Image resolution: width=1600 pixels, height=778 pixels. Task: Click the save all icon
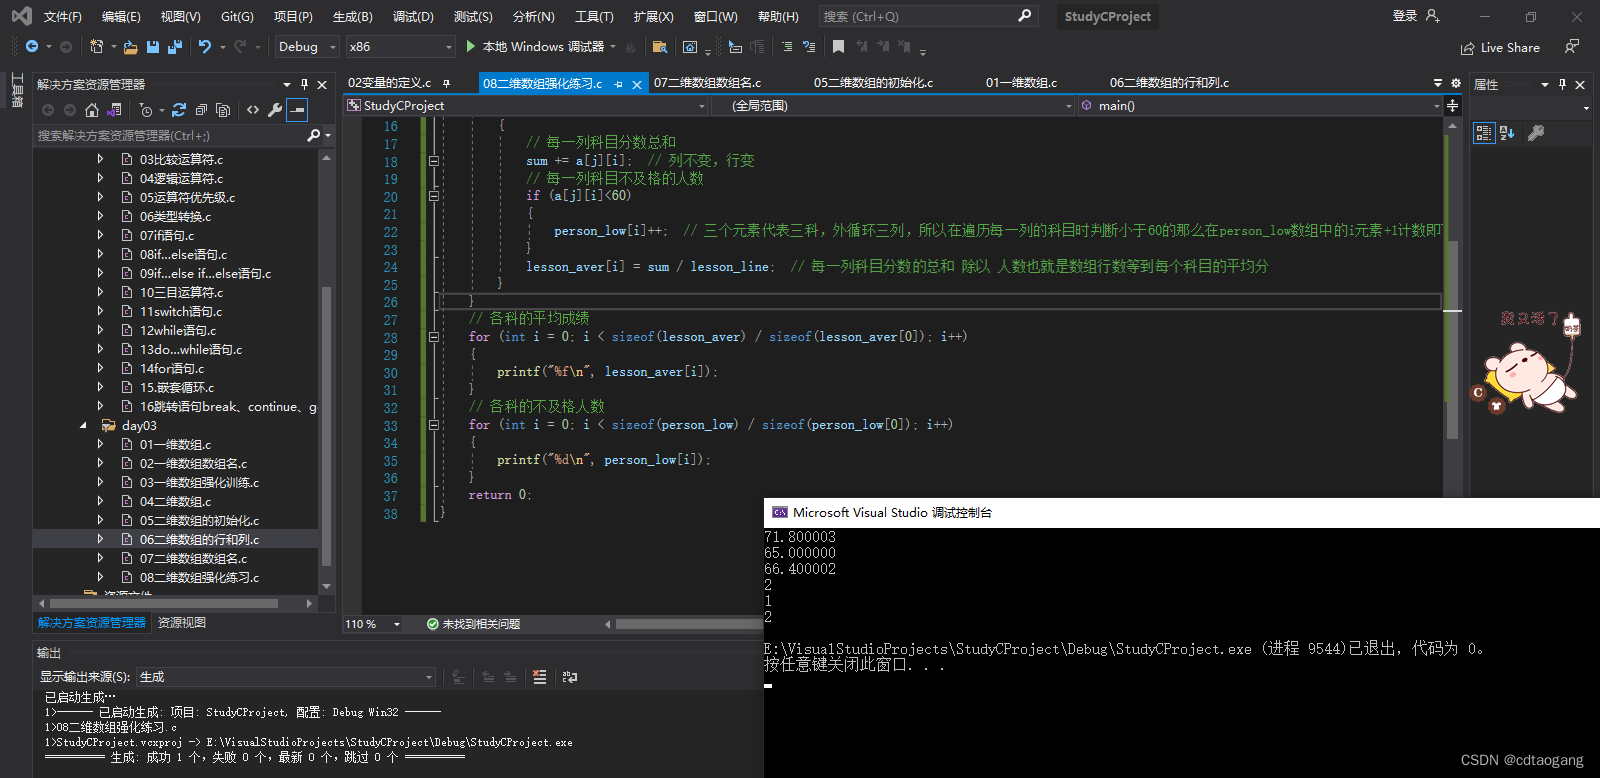[x=175, y=47]
